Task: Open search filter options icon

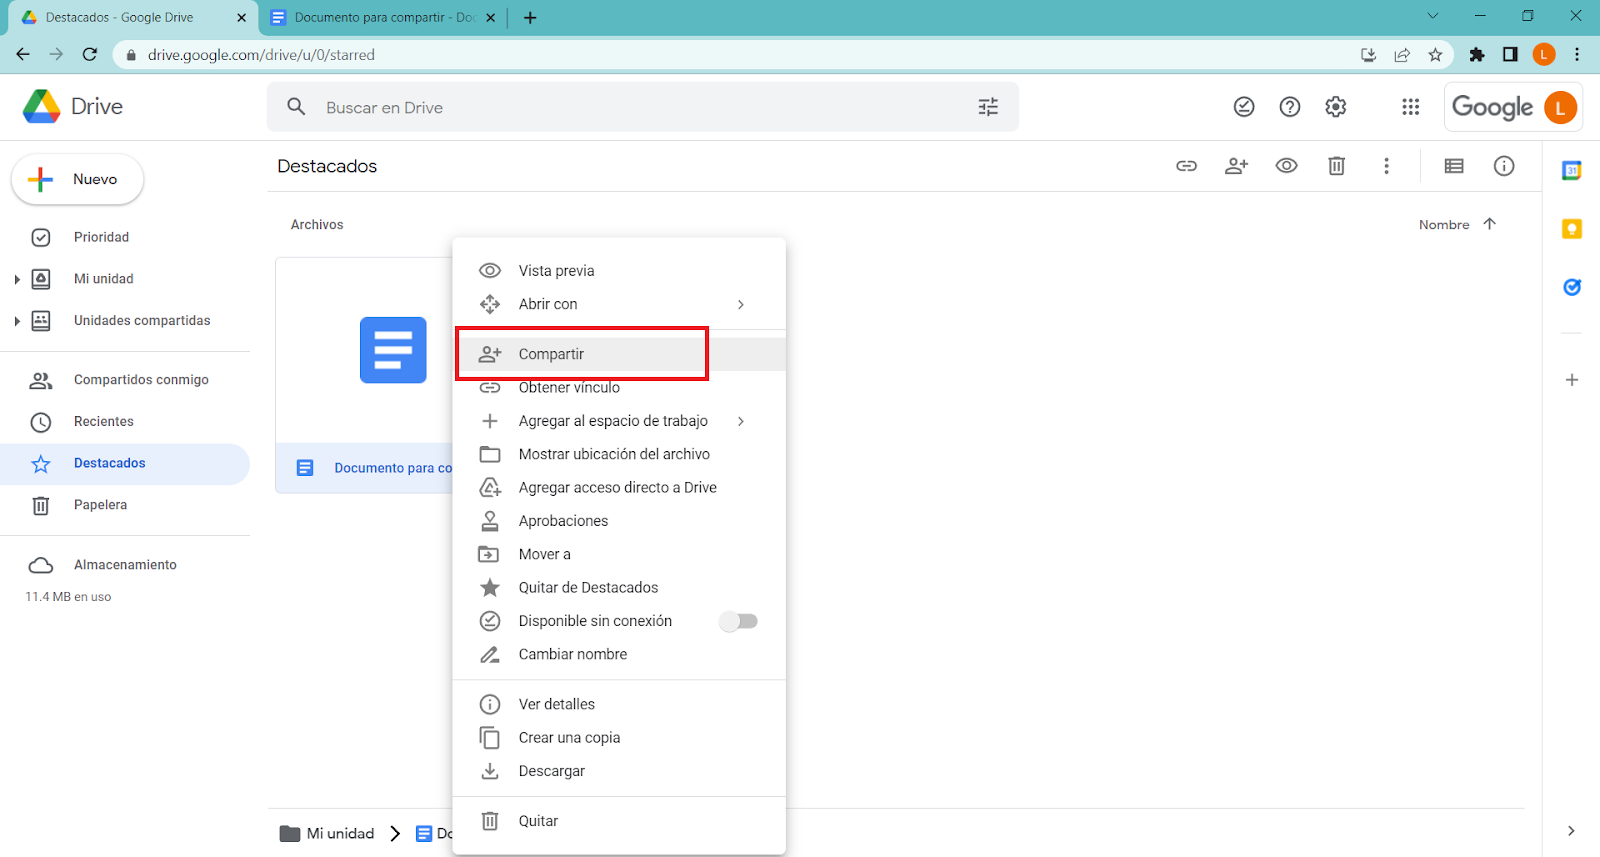Action: 988,107
